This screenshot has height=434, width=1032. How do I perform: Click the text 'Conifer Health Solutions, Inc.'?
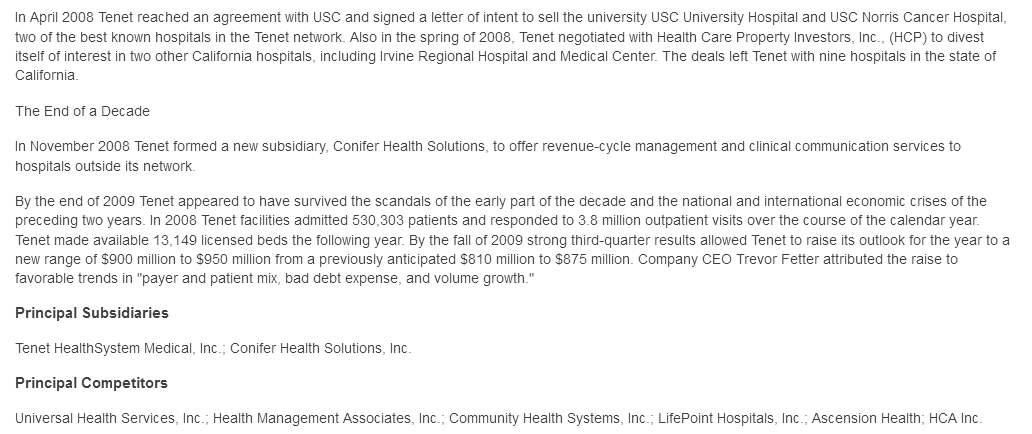point(321,348)
